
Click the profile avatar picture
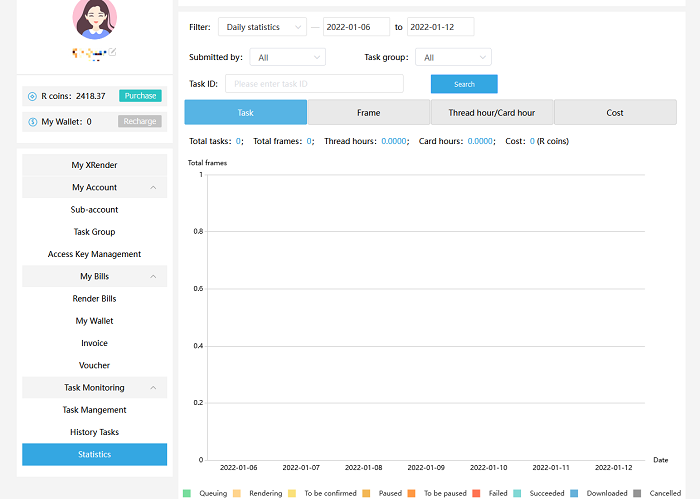pos(95,17)
